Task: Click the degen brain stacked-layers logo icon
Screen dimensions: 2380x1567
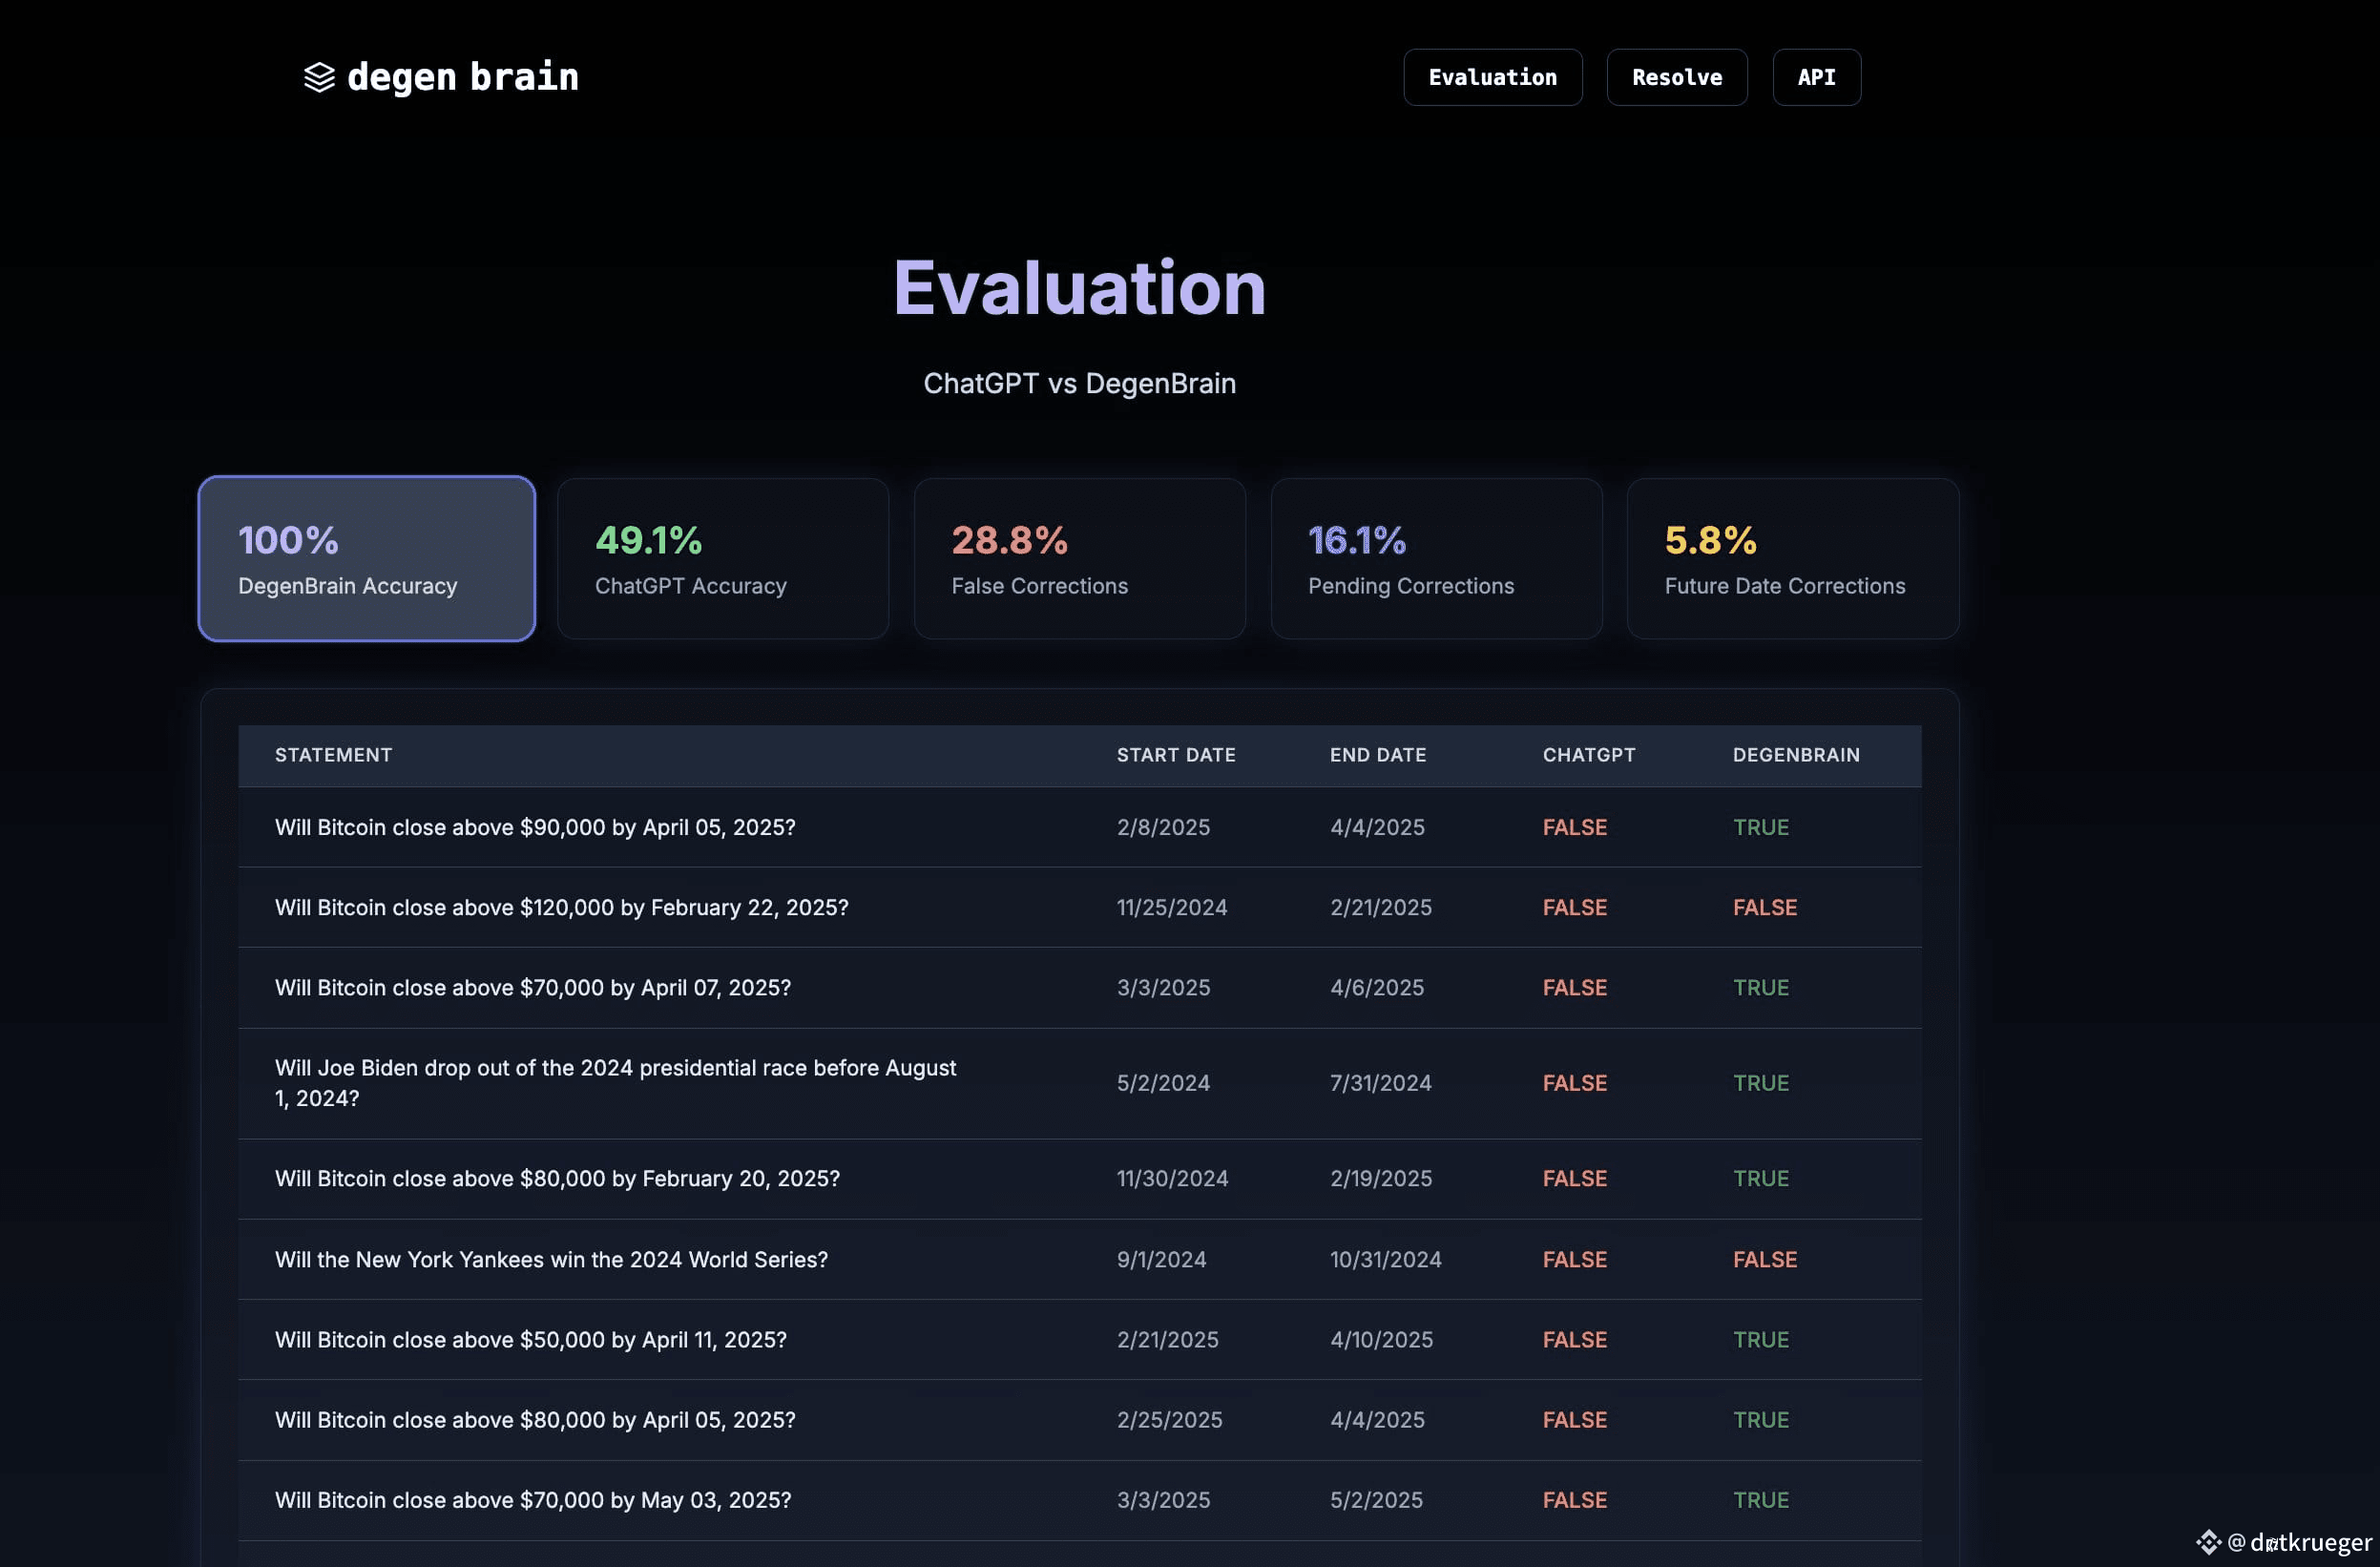Action: tap(319, 77)
